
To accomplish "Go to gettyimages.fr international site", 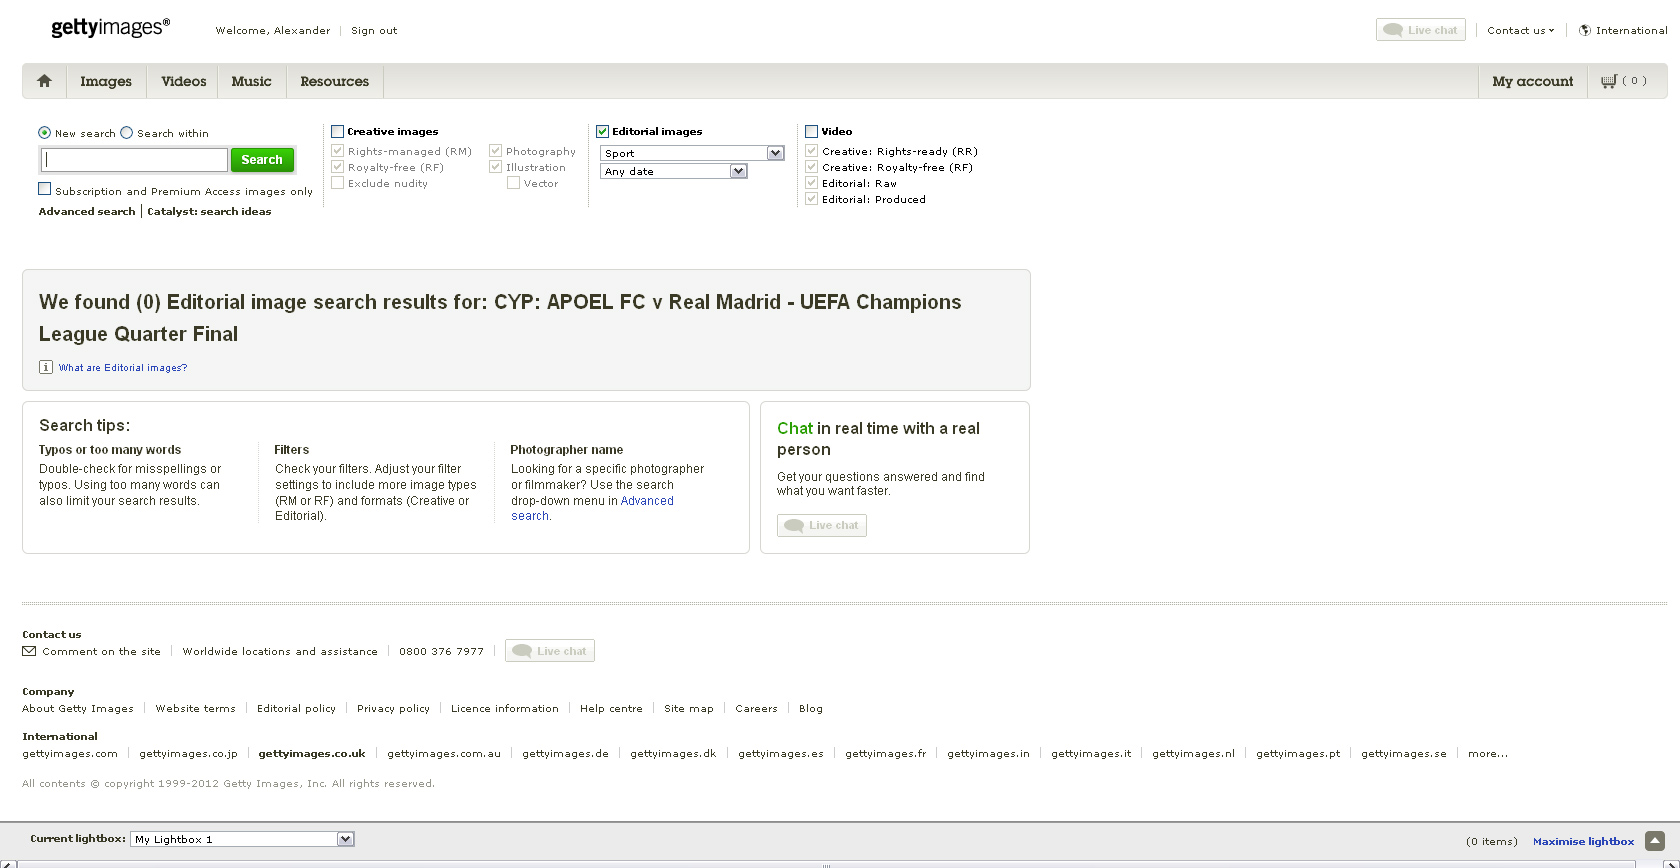I will tap(885, 753).
